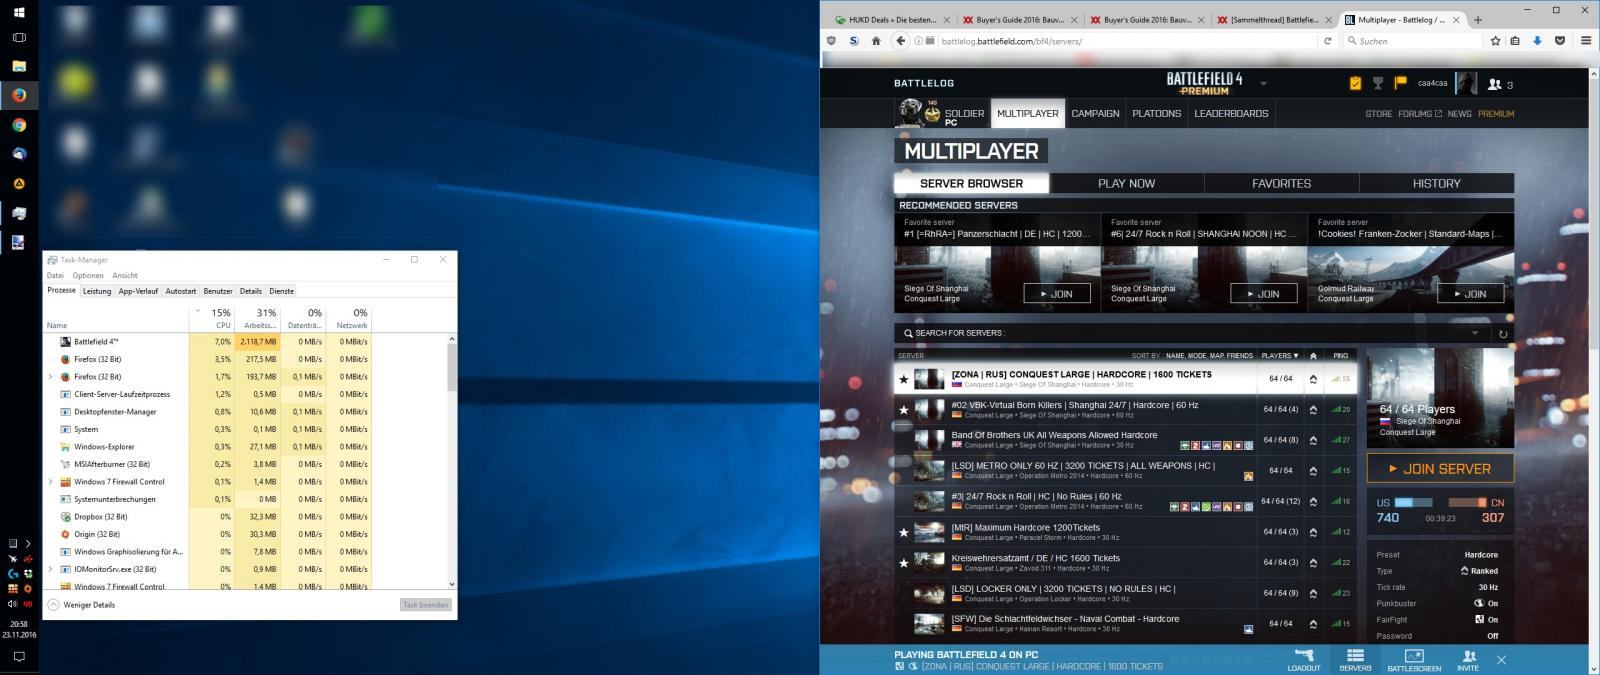Open Task Manager sort column chevron

pos(197,311)
